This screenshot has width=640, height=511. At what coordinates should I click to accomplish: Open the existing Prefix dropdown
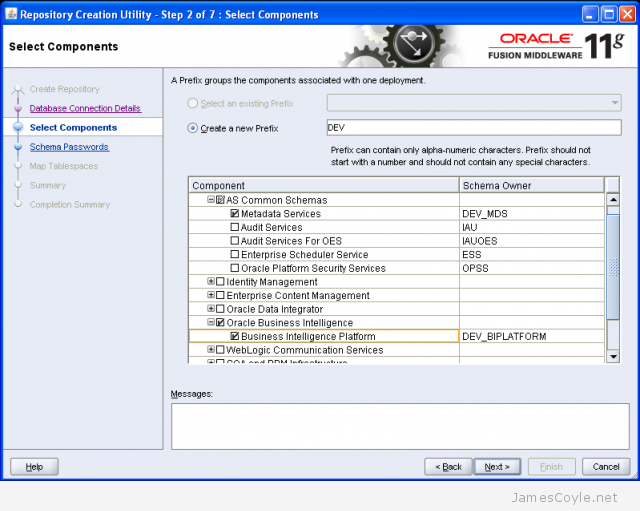tap(615, 103)
